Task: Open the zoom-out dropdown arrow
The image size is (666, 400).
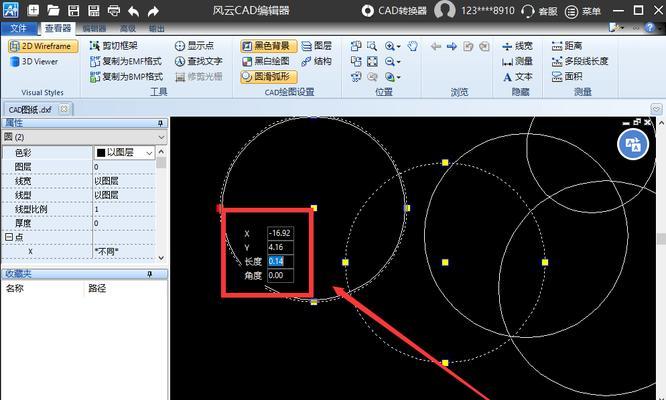Action: tap(398, 62)
